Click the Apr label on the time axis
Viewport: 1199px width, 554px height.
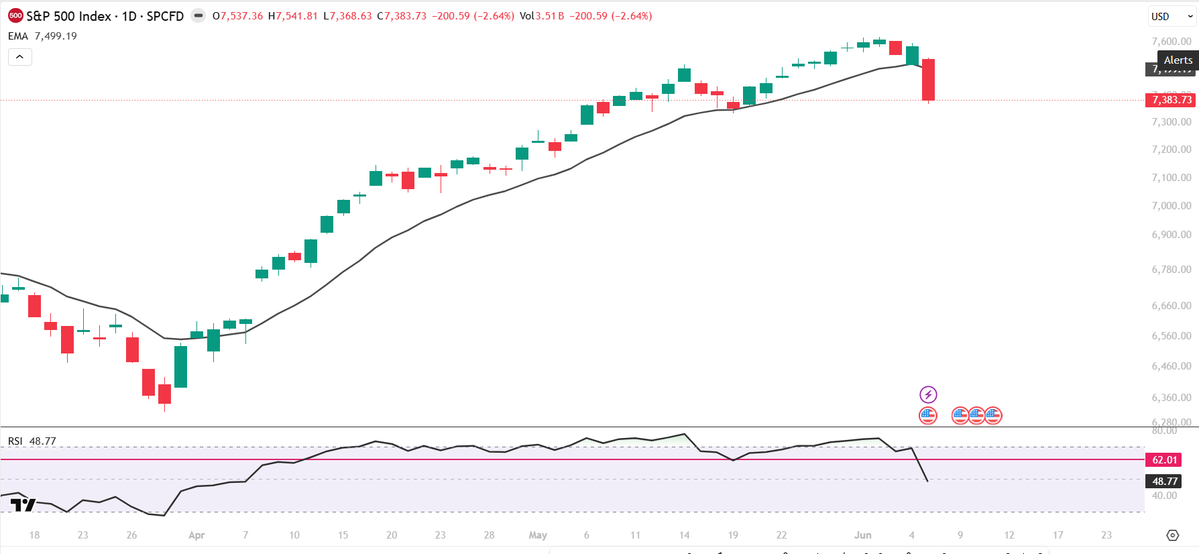[197, 536]
